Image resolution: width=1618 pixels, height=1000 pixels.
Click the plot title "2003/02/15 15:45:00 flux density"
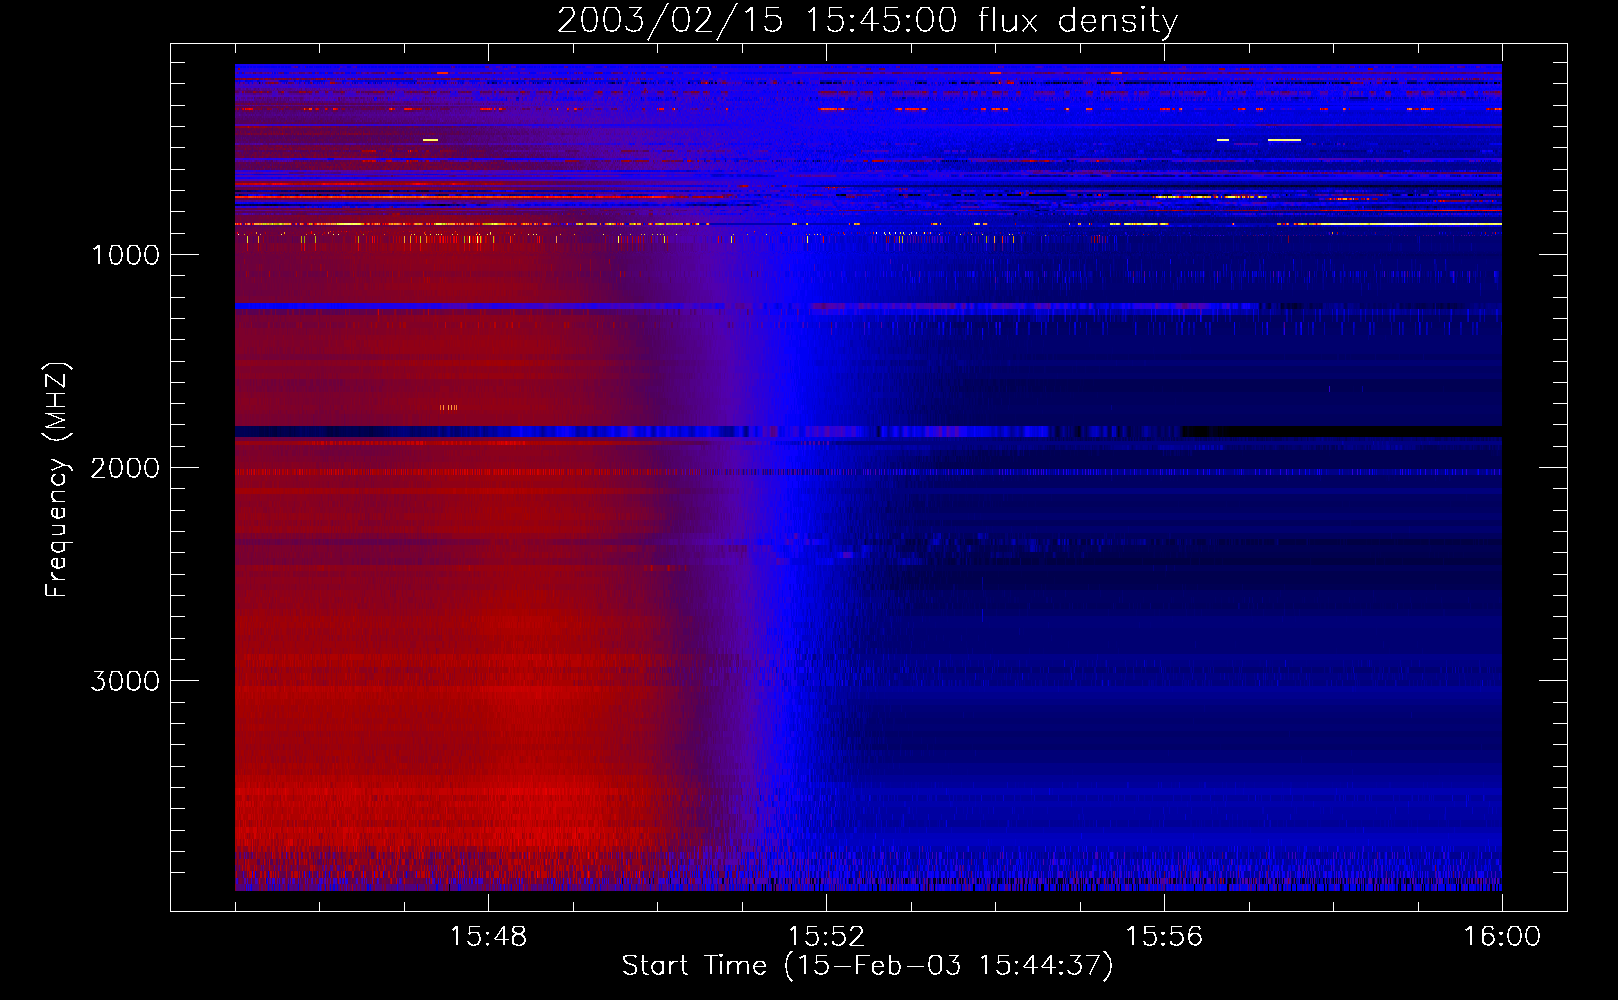click(x=867, y=20)
